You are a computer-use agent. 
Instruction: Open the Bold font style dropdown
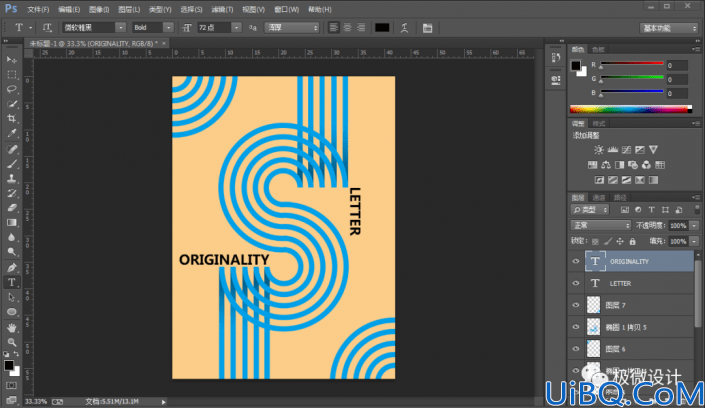click(x=168, y=28)
